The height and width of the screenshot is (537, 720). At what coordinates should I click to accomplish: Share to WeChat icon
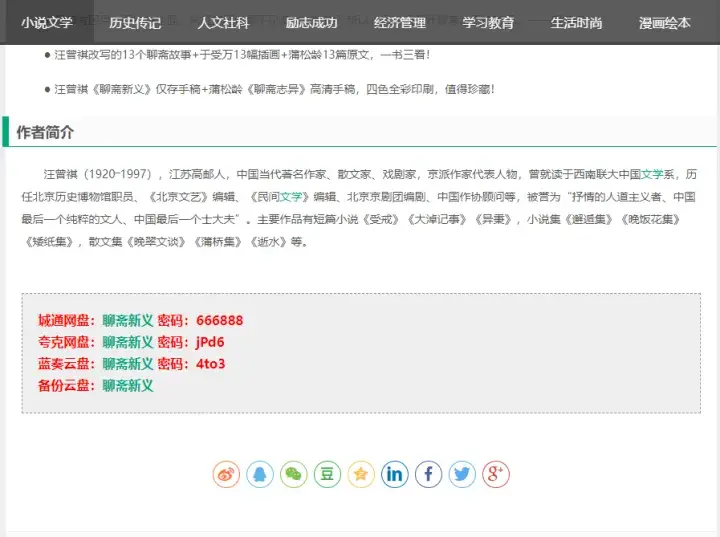[x=293, y=474]
